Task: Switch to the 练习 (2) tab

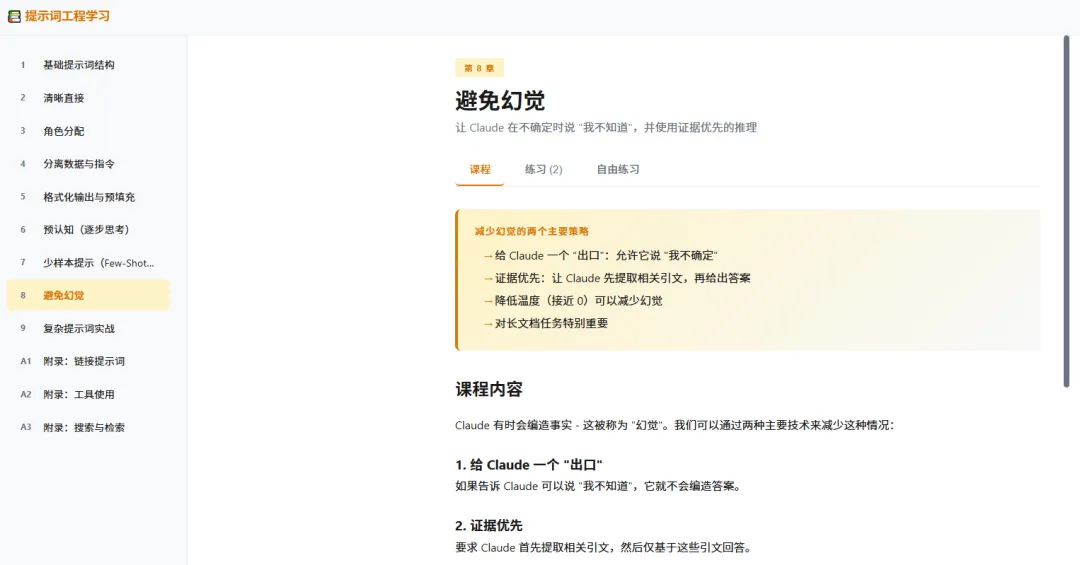Action: pyautogui.click(x=543, y=170)
